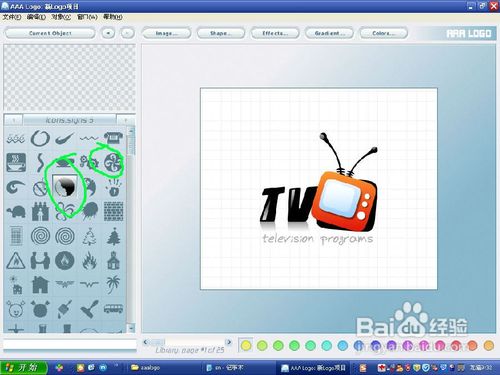The width and height of the screenshot is (500, 375).
Task: Click the Colors... button
Action: pos(383,33)
